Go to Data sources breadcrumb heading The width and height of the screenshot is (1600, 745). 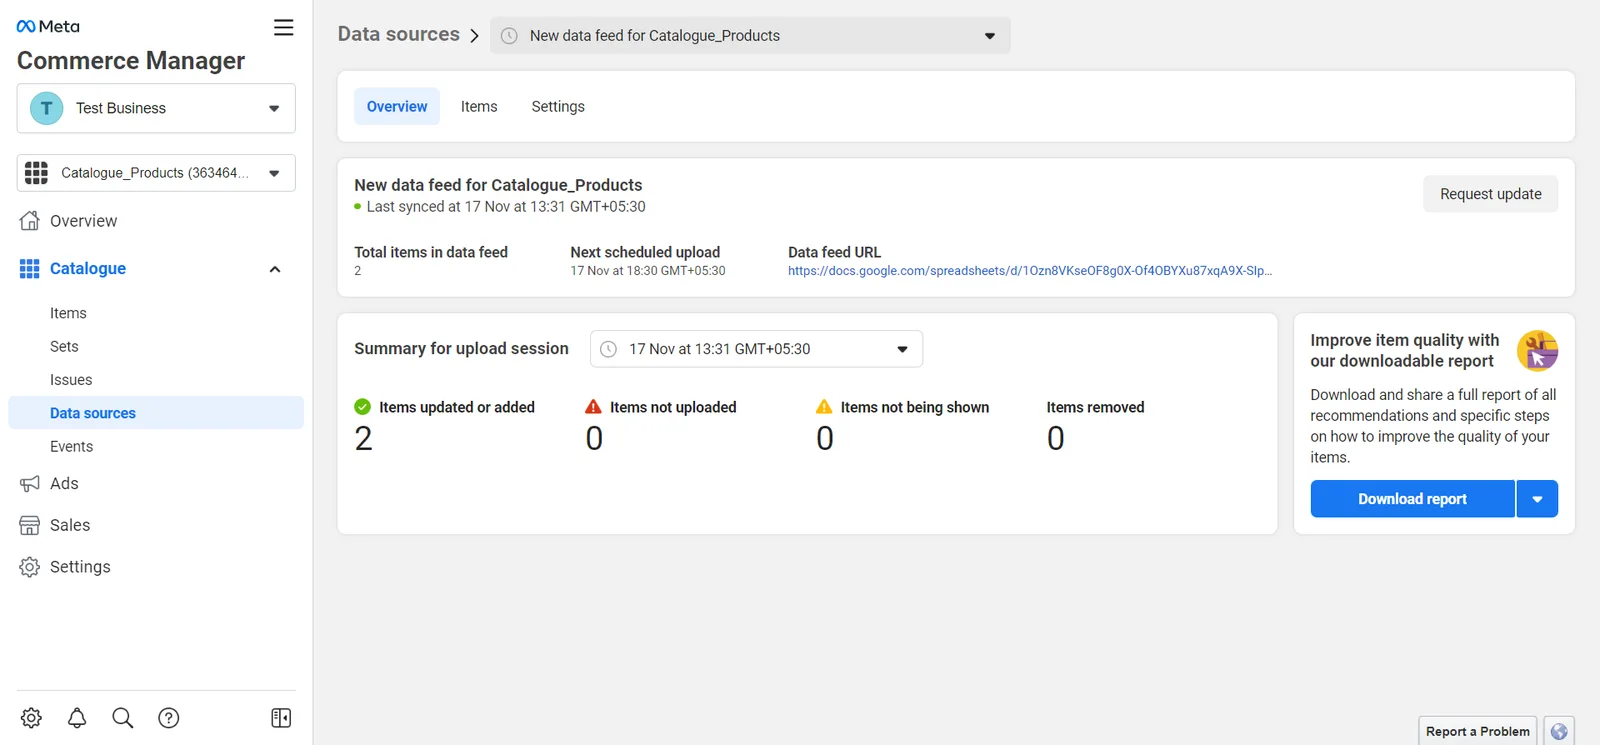[x=399, y=34]
